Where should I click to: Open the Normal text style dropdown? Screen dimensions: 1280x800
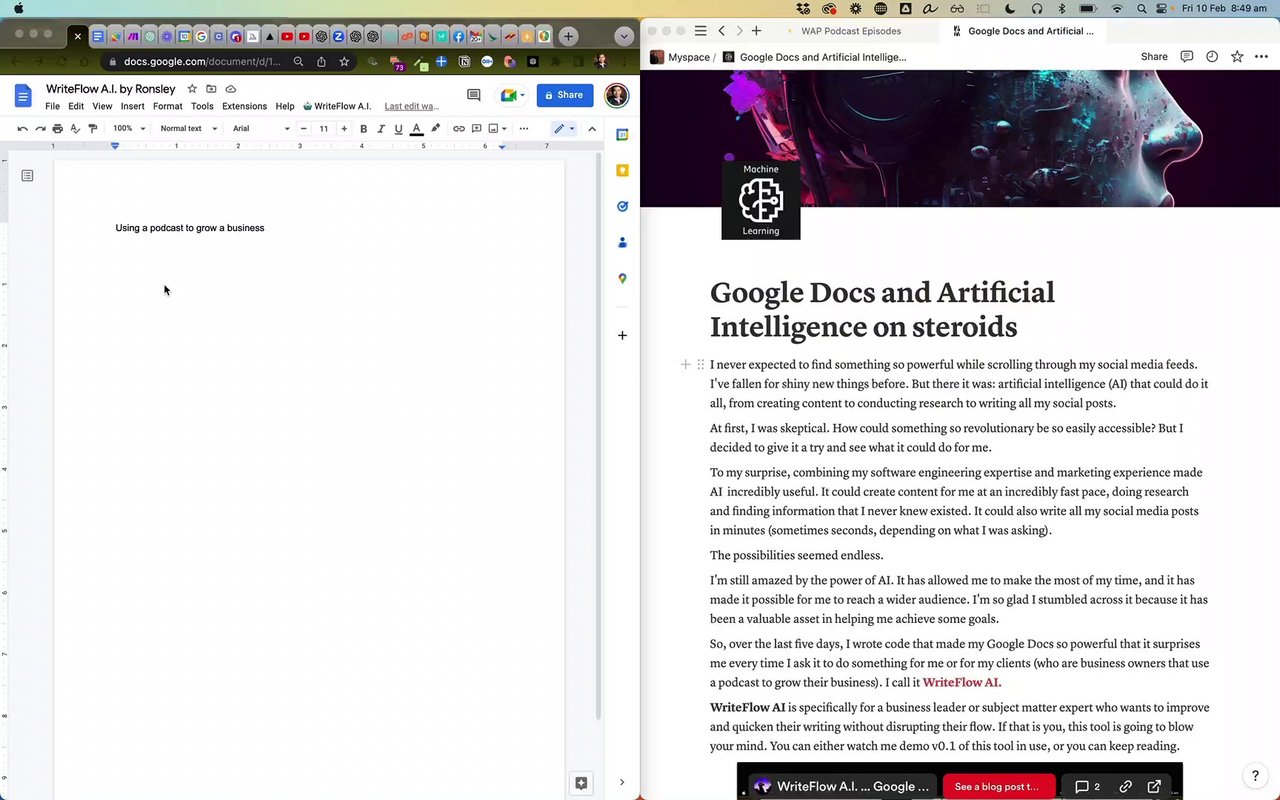click(x=188, y=128)
